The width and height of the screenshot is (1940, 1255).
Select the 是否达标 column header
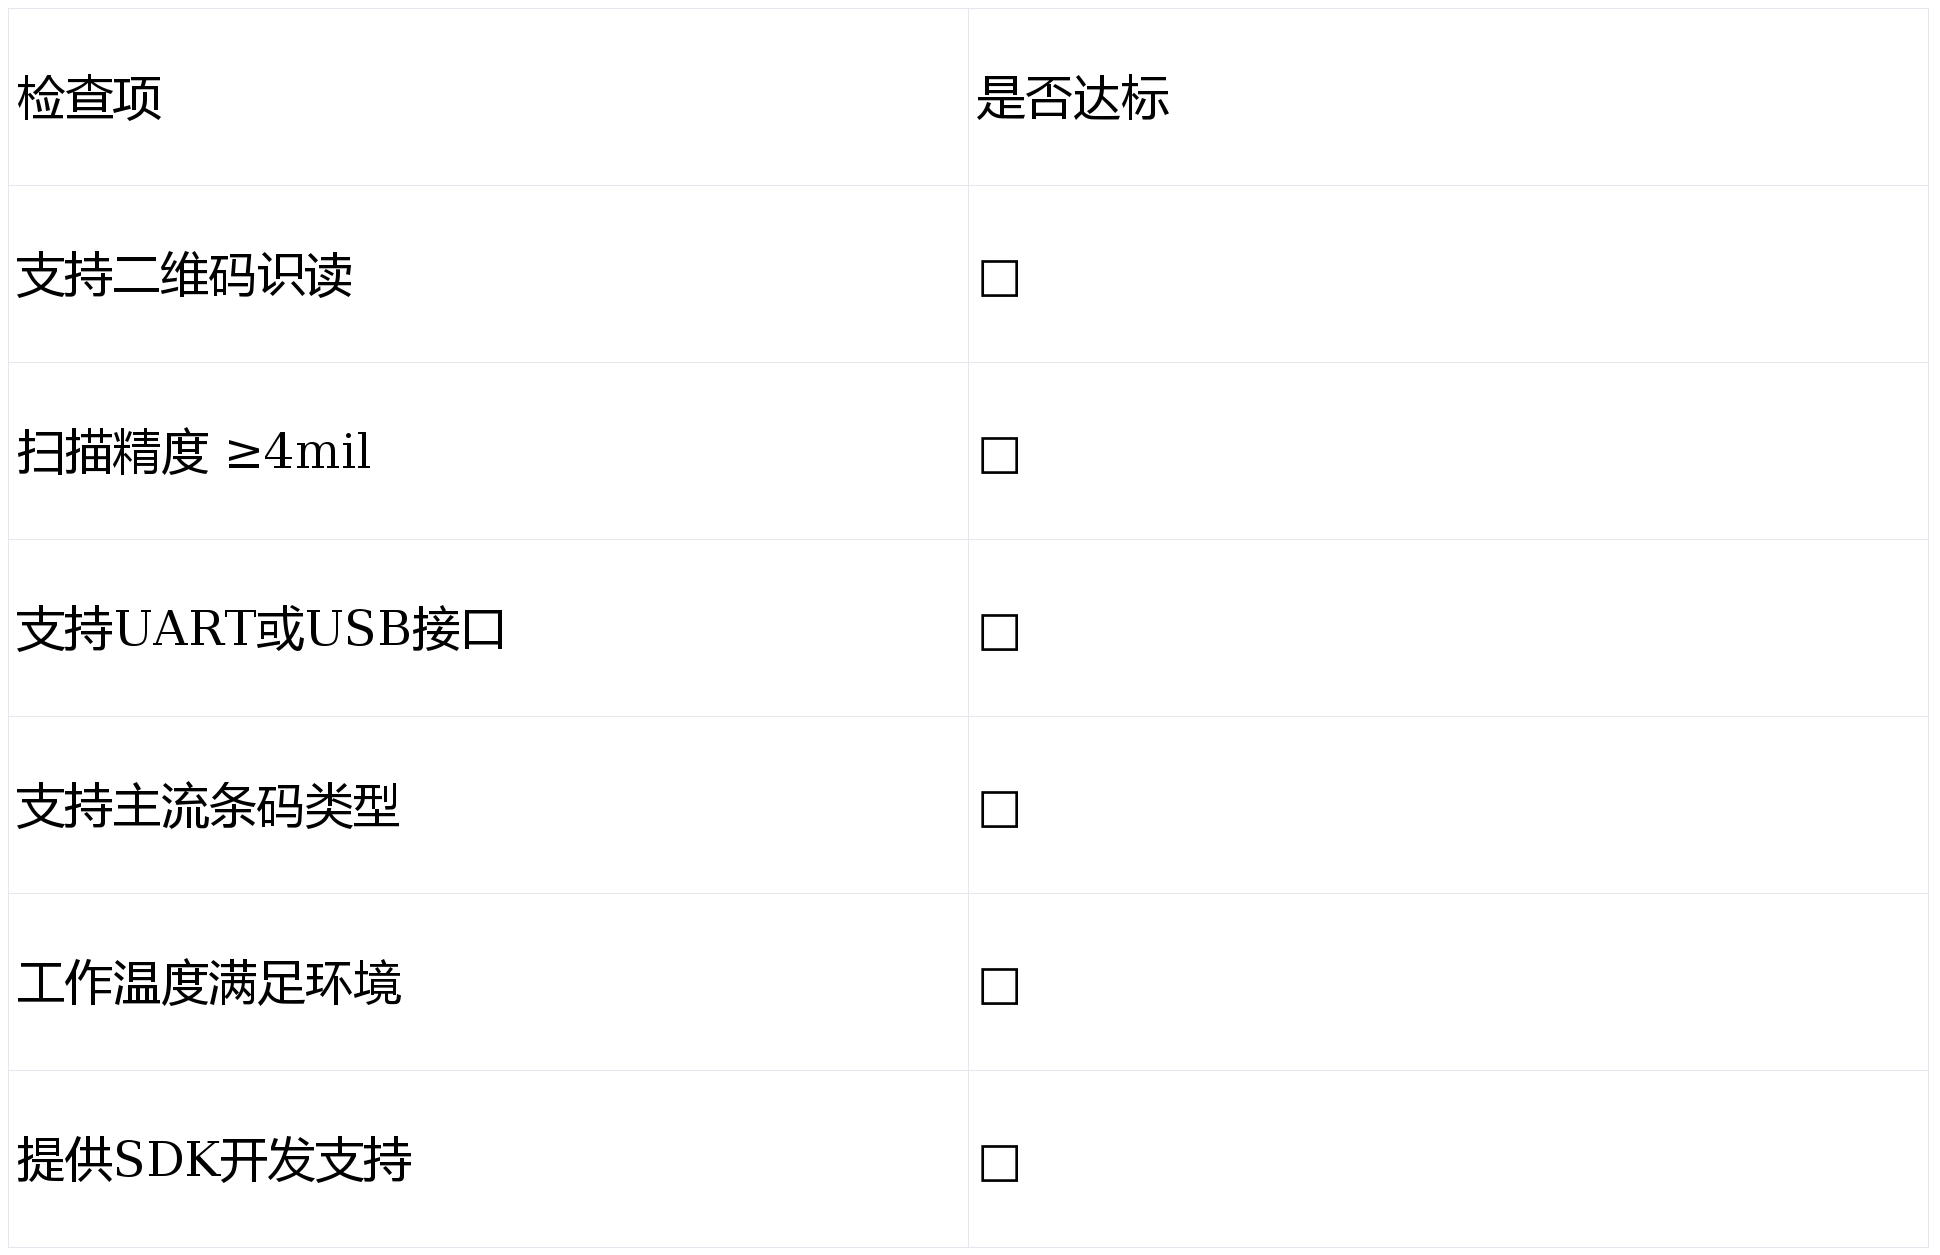click(x=1072, y=98)
